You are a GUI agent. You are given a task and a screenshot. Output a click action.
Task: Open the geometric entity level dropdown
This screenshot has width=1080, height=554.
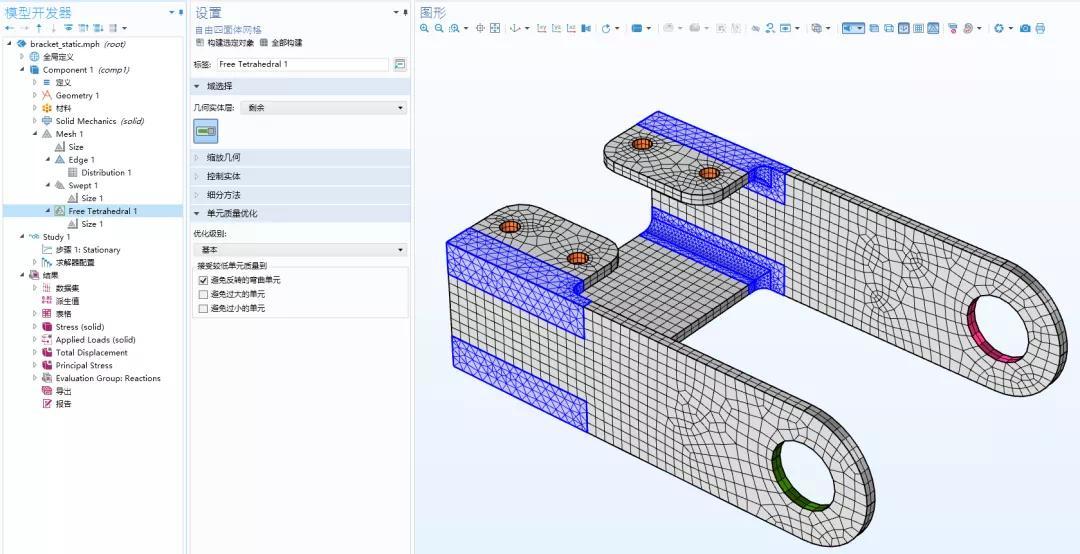[324, 107]
